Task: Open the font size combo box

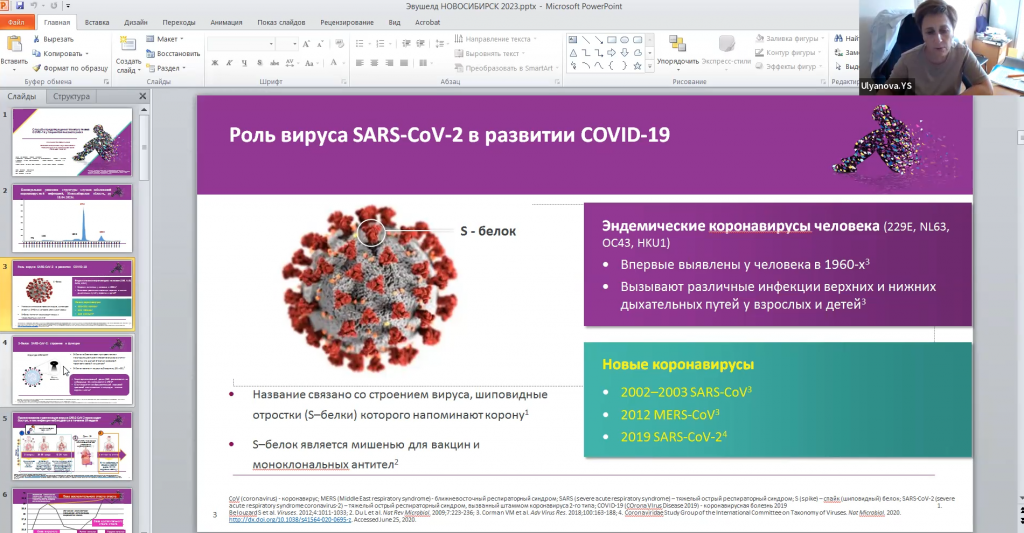Action: 287,44
